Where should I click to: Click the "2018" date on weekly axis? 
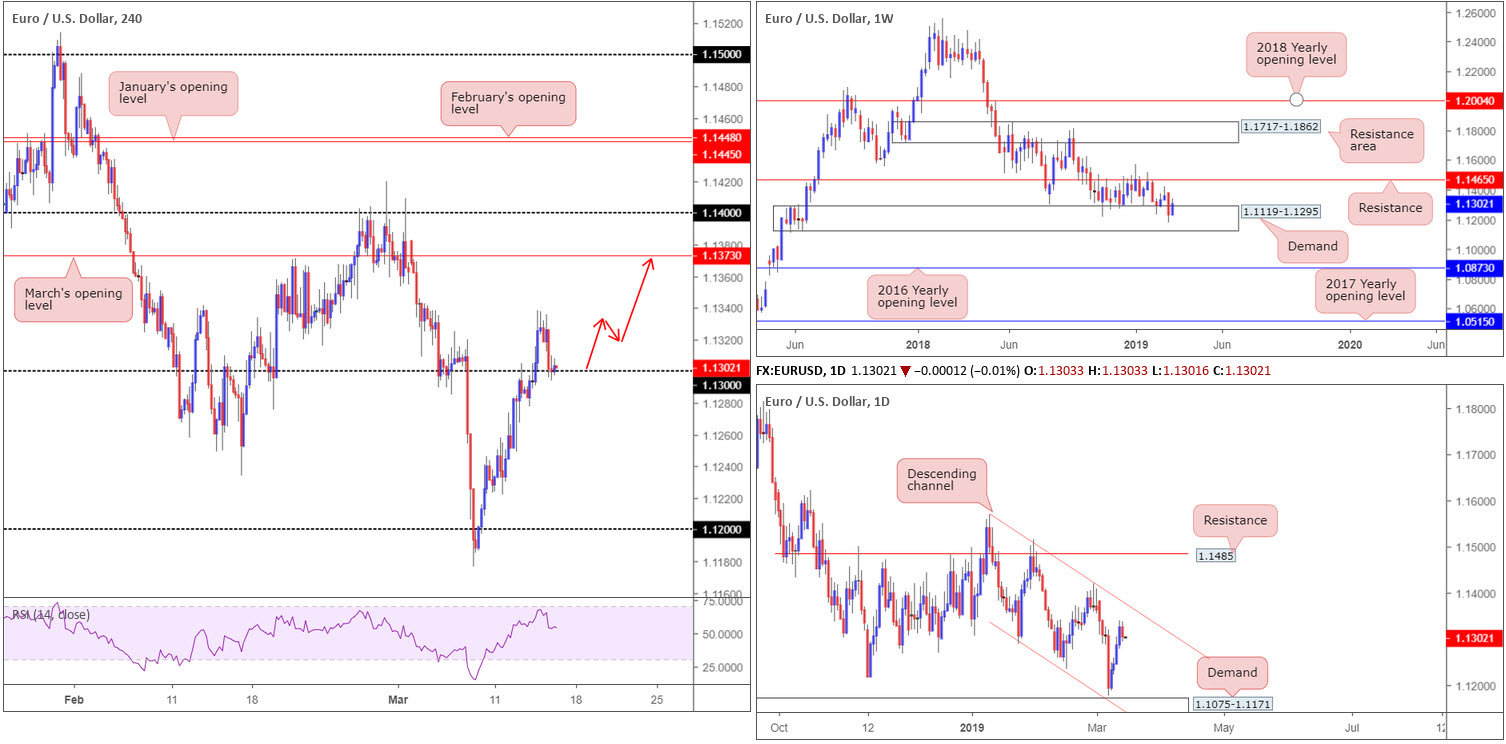coord(917,345)
